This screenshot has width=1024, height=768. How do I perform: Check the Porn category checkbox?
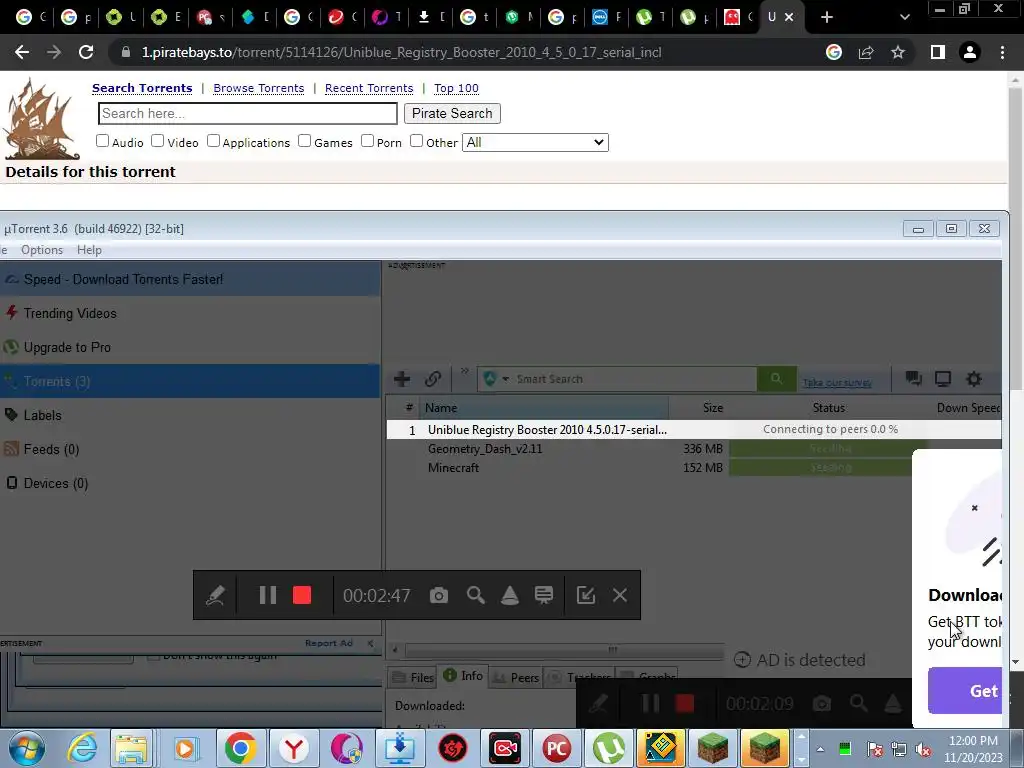coord(368,141)
